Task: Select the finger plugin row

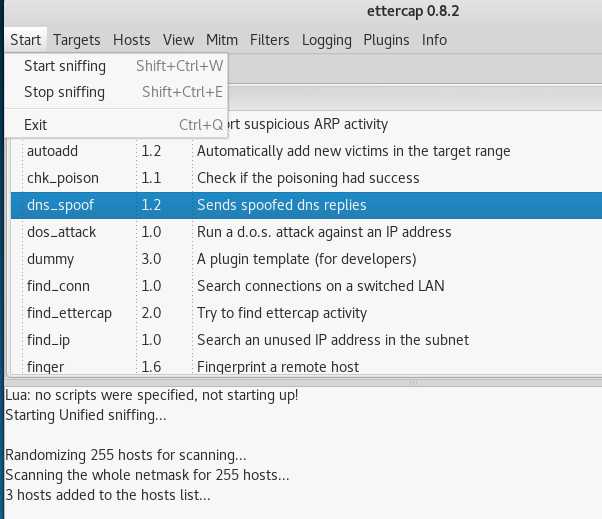Action: [306, 366]
